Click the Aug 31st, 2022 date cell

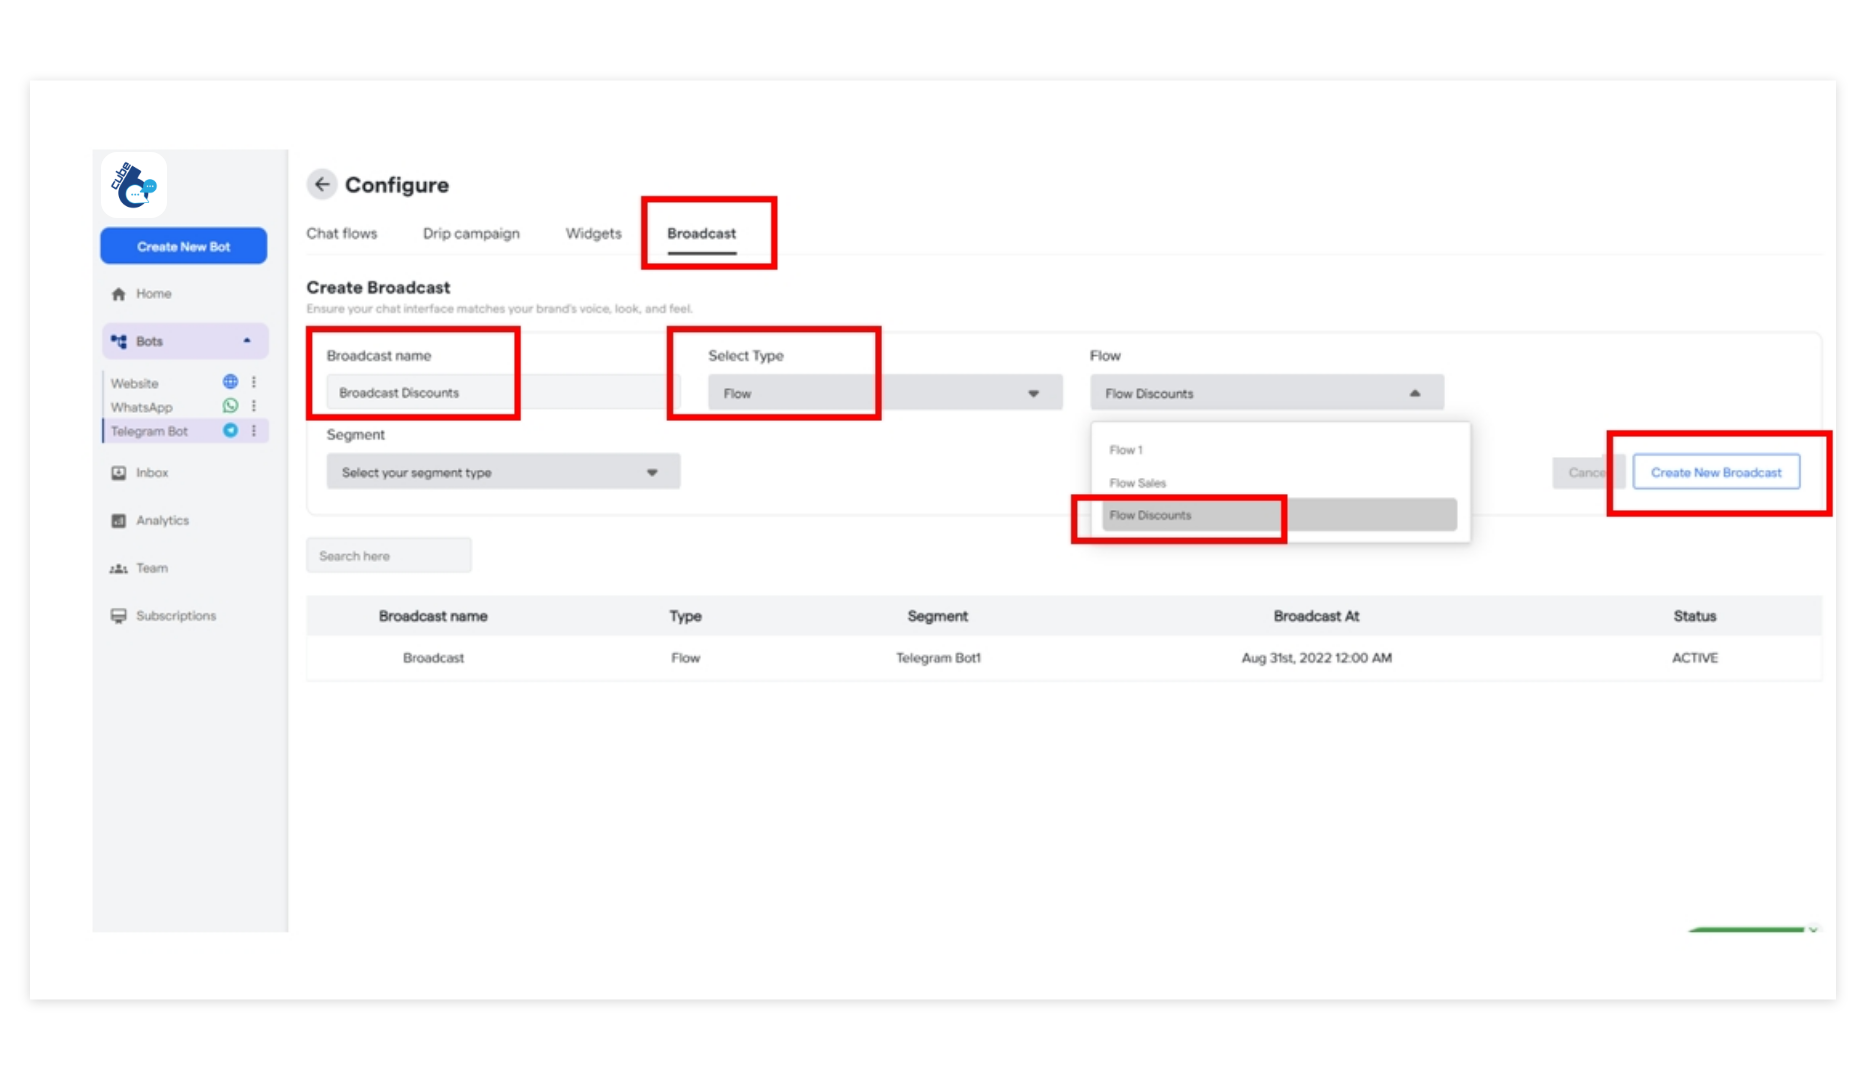click(1316, 658)
